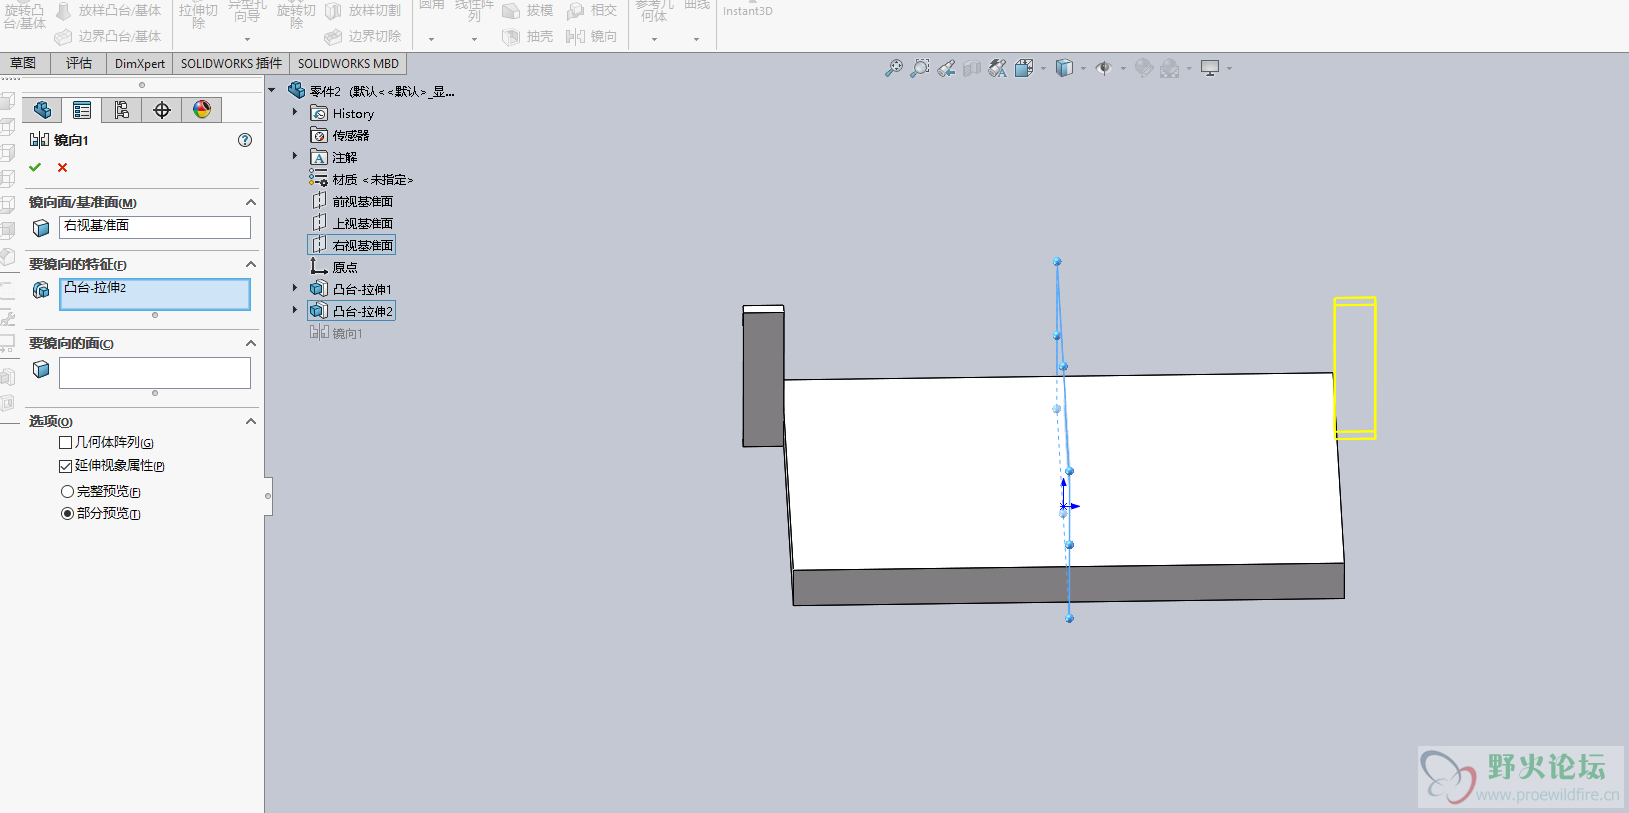Click the Instant3D button

[748, 11]
